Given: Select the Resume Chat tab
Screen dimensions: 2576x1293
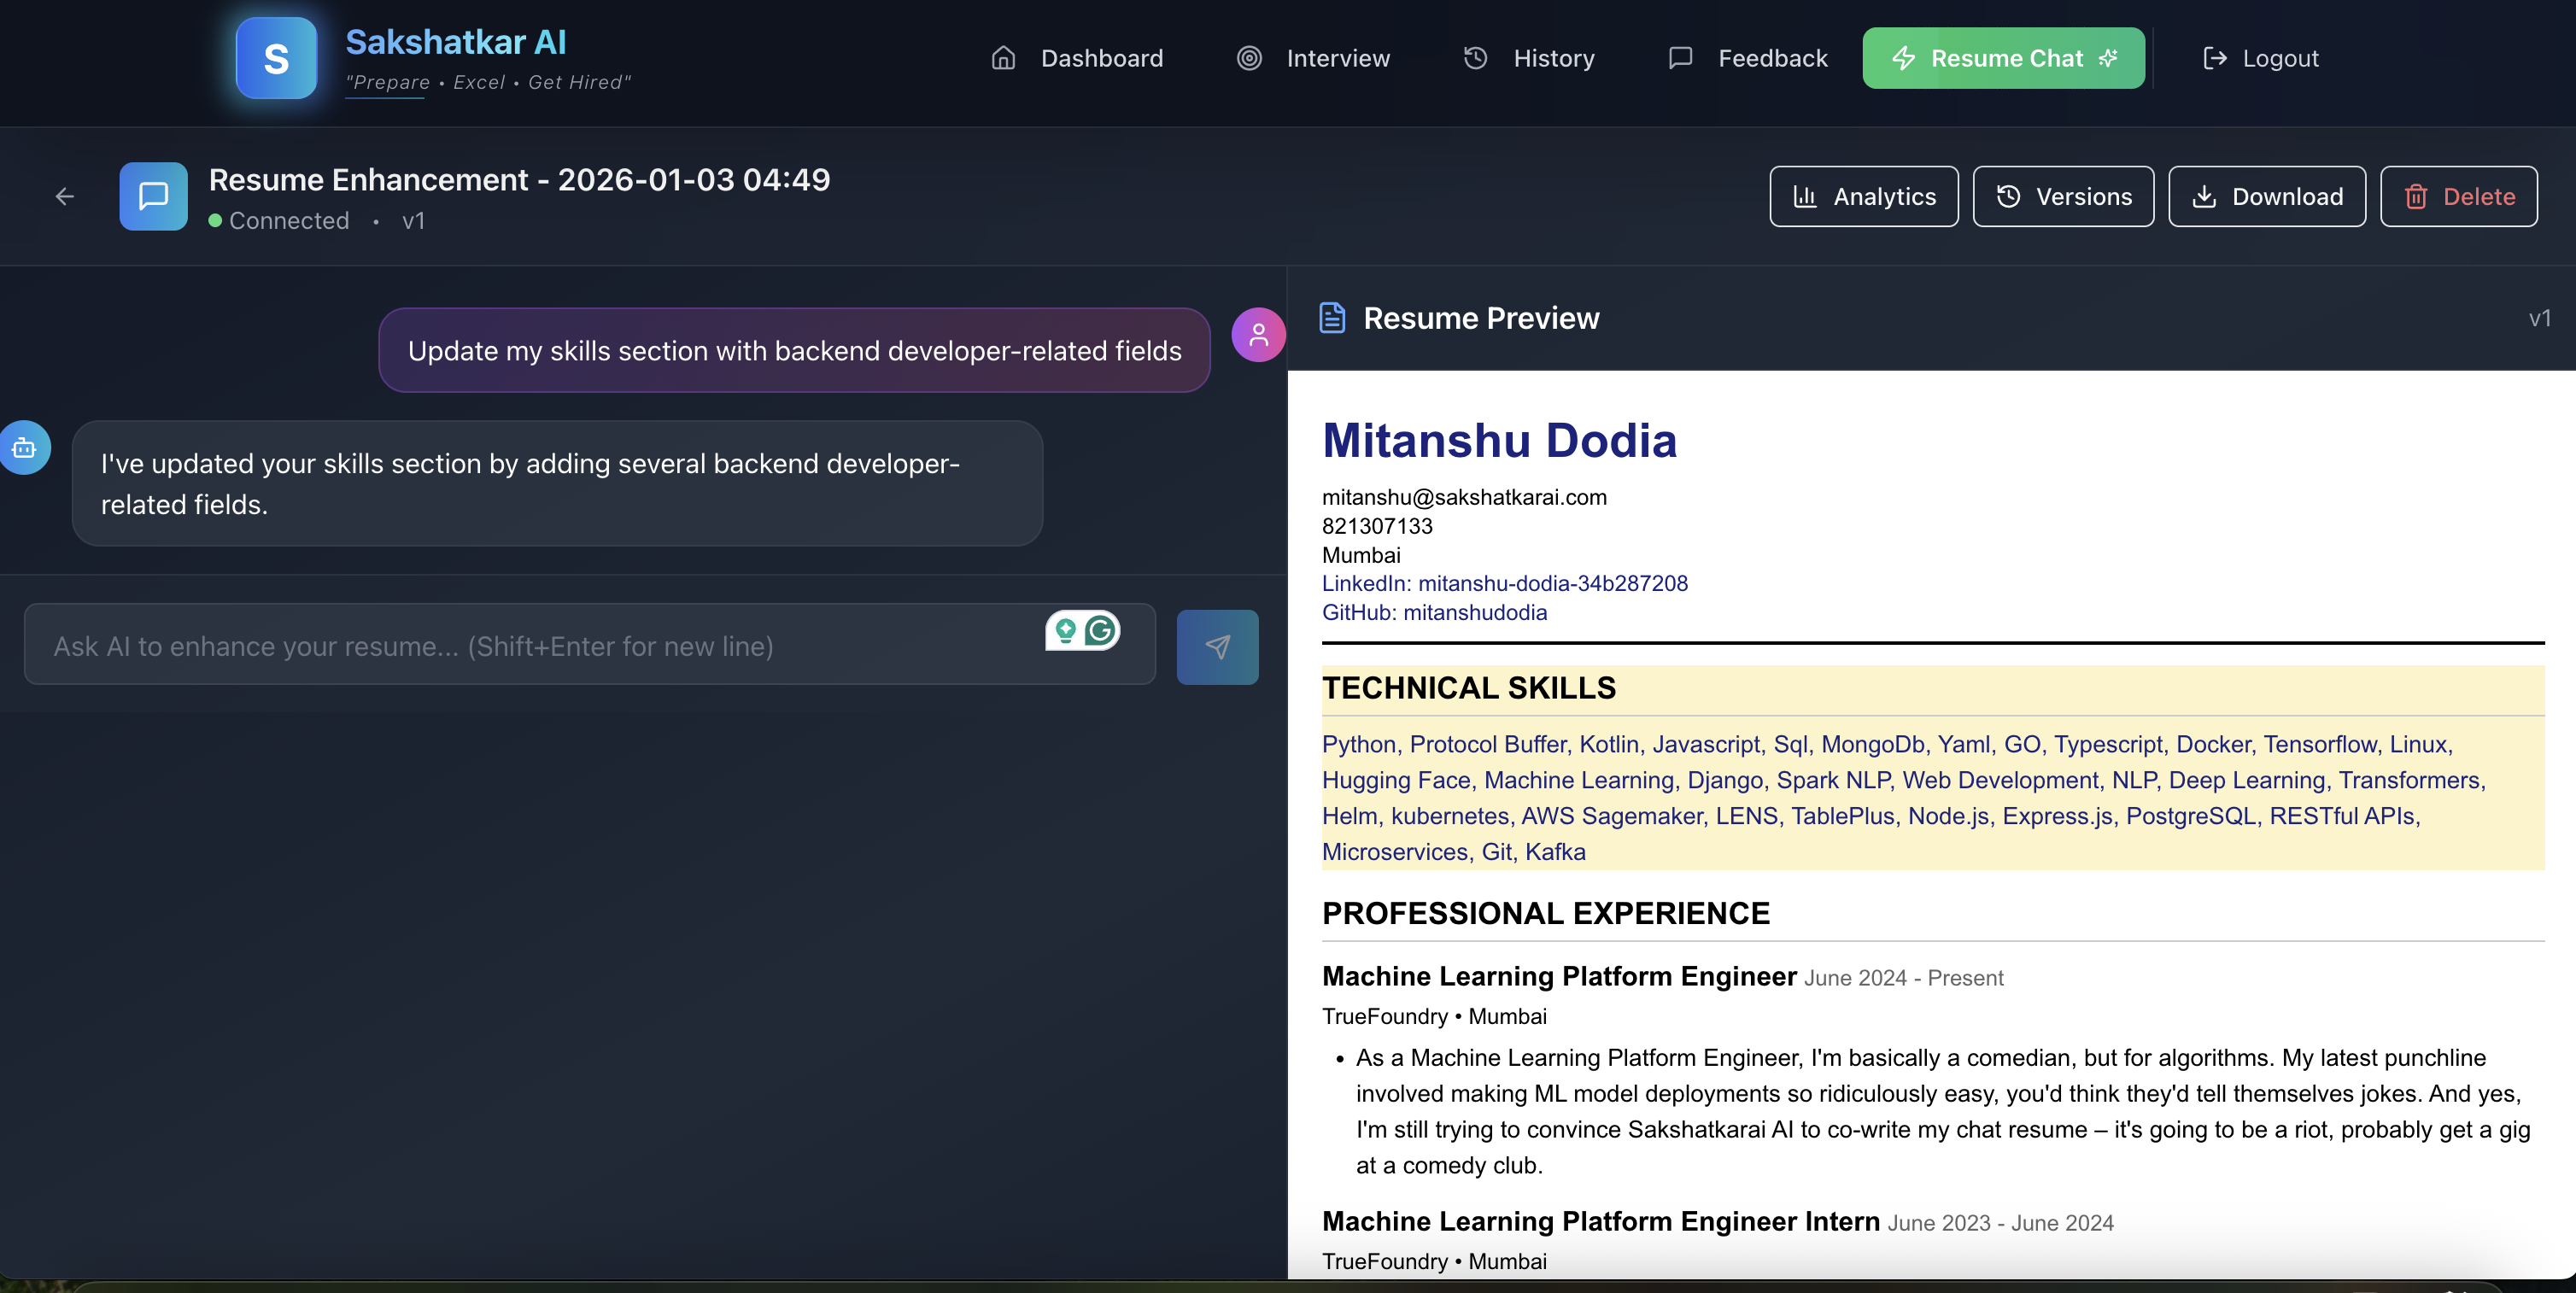Looking at the screenshot, I should coord(2003,58).
